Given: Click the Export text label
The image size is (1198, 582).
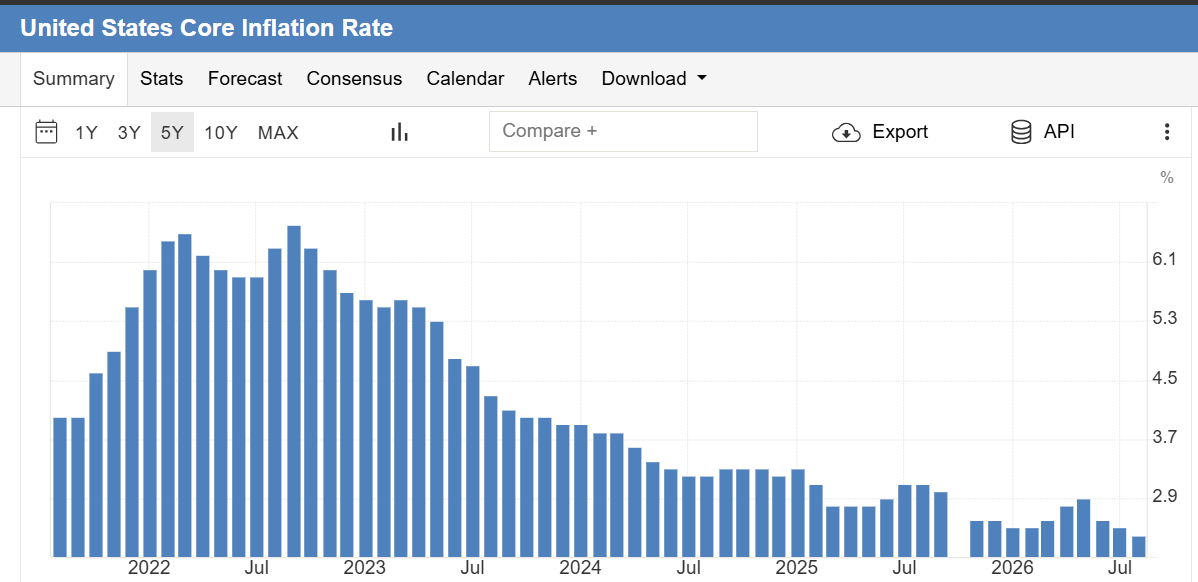Looking at the screenshot, I should pyautogui.click(x=900, y=132).
